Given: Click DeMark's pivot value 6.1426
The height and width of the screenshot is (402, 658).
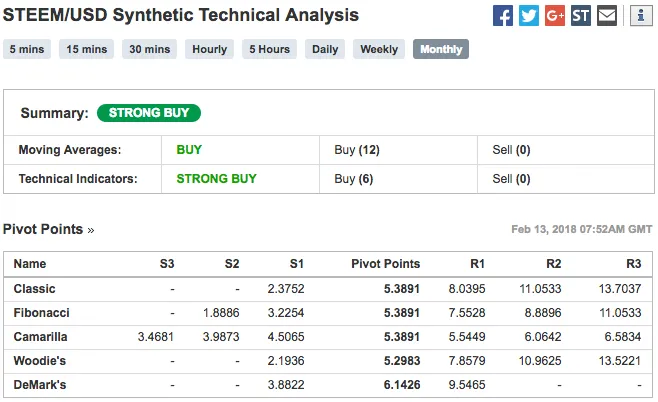Looking at the screenshot, I should [402, 384].
